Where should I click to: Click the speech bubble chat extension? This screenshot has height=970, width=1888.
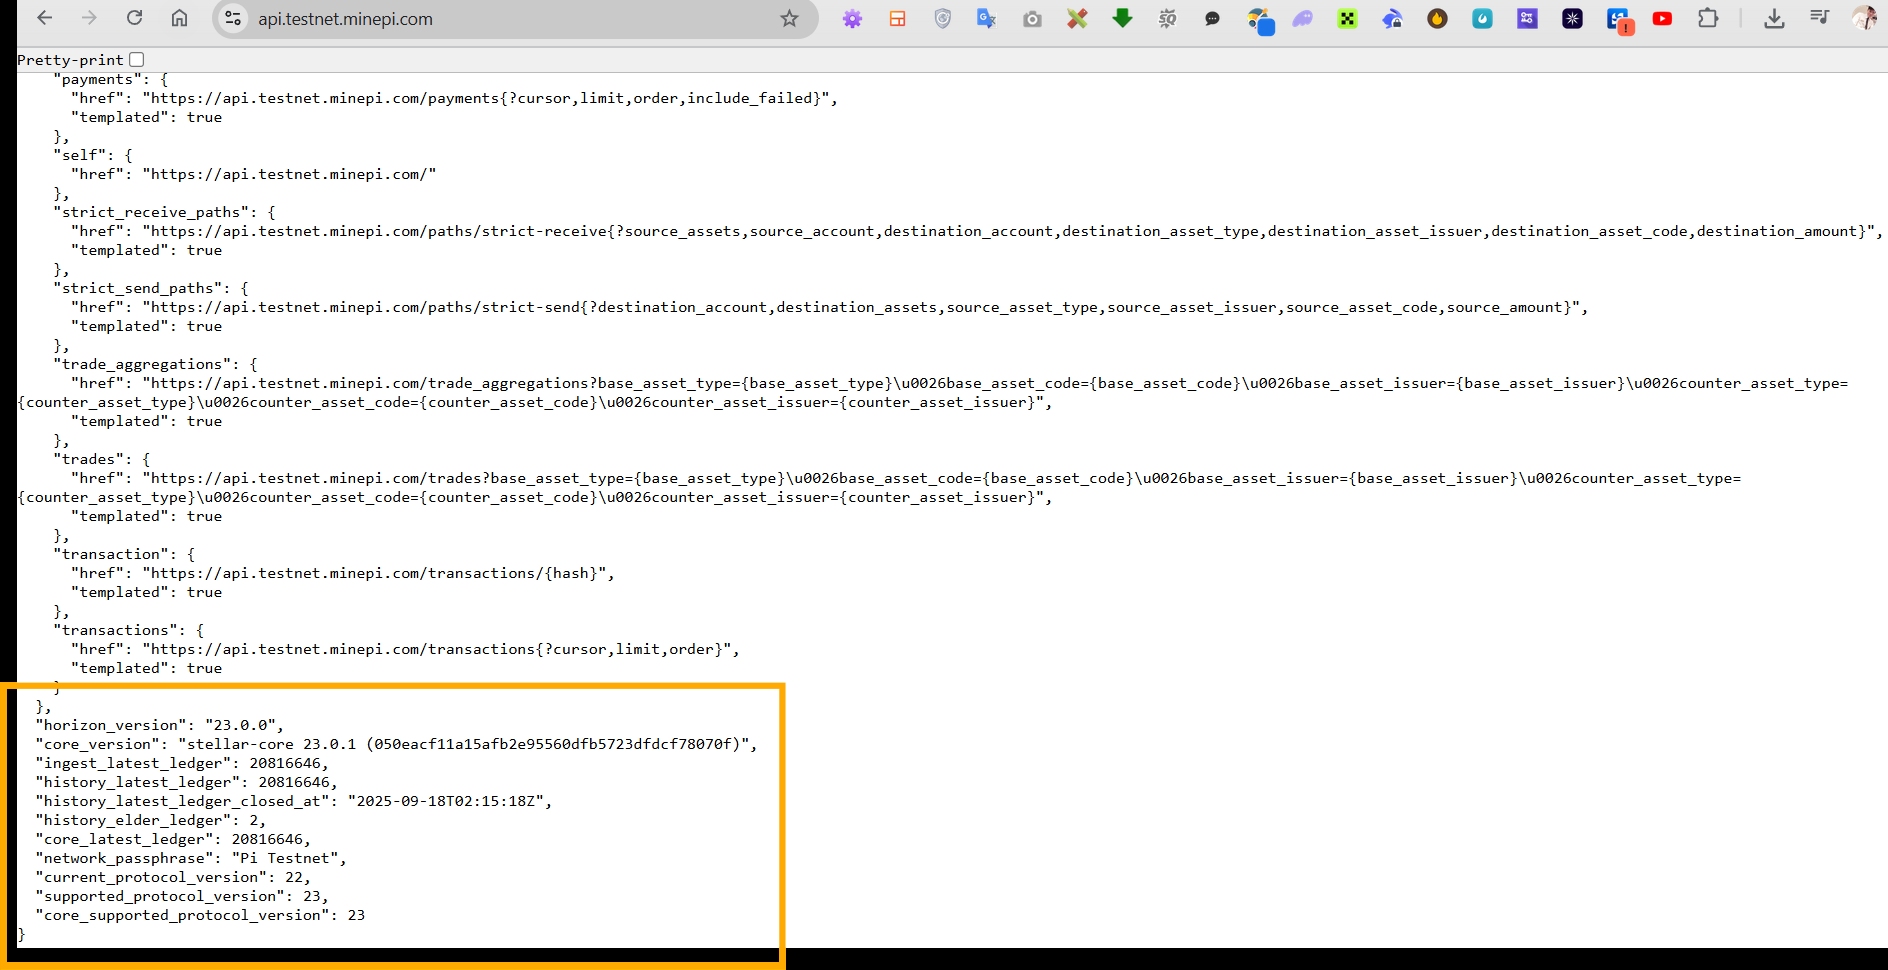(x=1212, y=18)
